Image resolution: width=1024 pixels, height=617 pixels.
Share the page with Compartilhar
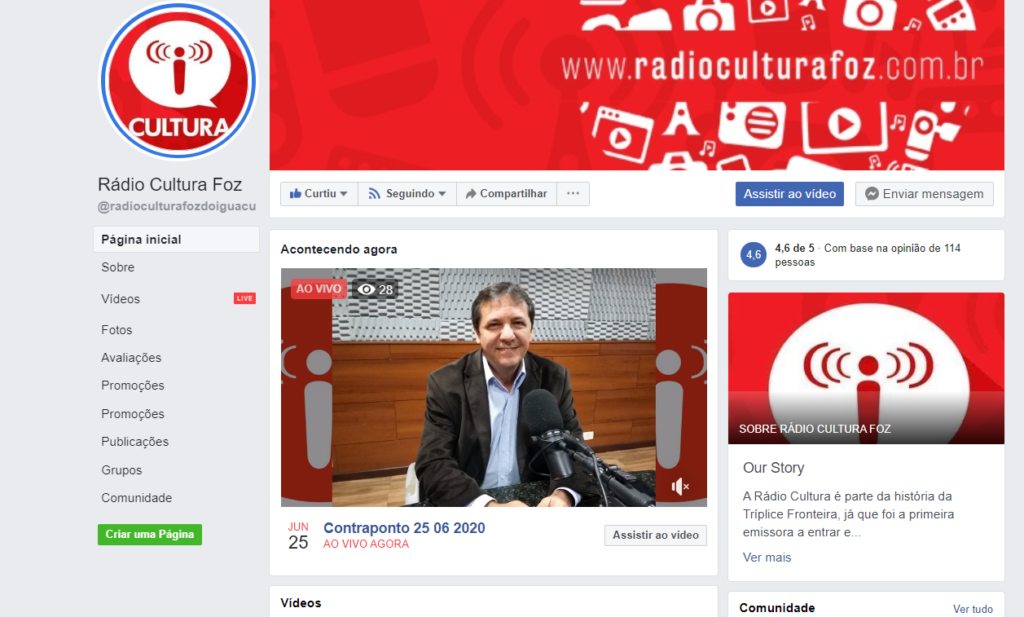pyautogui.click(x=506, y=194)
